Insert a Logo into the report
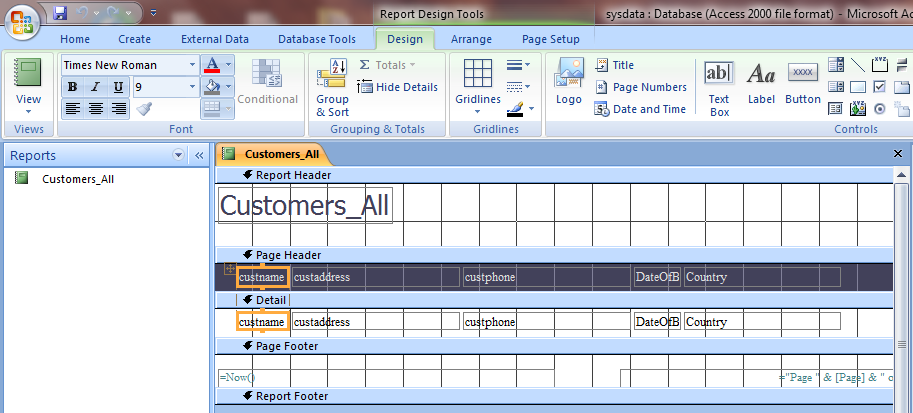The image size is (913, 413). coord(568,82)
